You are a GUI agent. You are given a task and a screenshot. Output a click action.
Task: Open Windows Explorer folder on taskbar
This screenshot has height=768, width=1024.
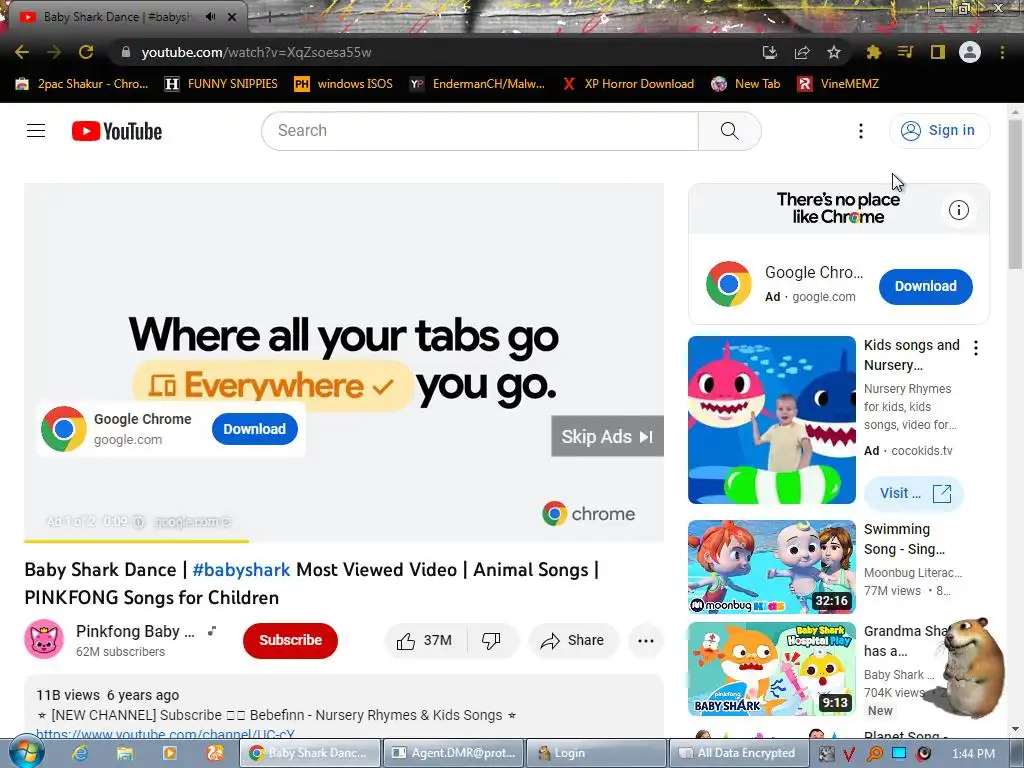tap(125, 753)
